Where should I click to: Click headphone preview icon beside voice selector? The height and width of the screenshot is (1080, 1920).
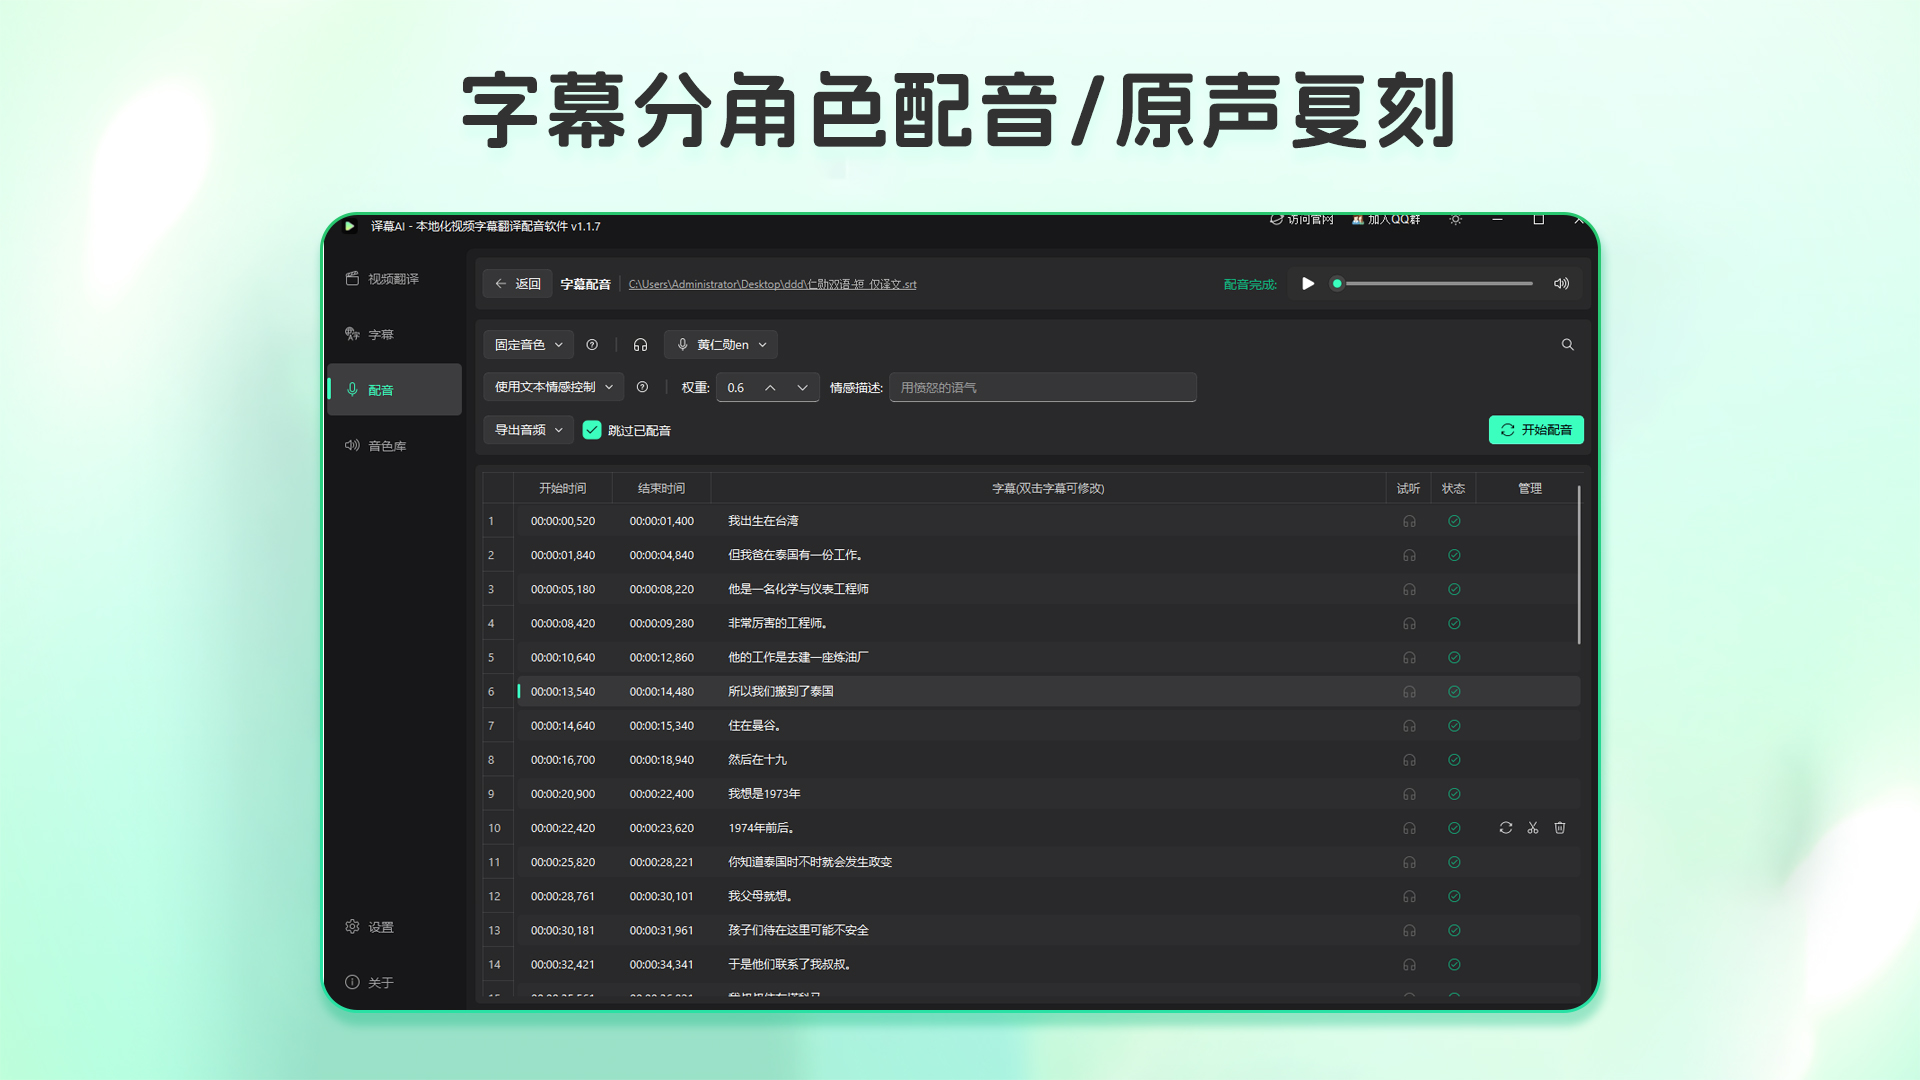click(x=640, y=345)
